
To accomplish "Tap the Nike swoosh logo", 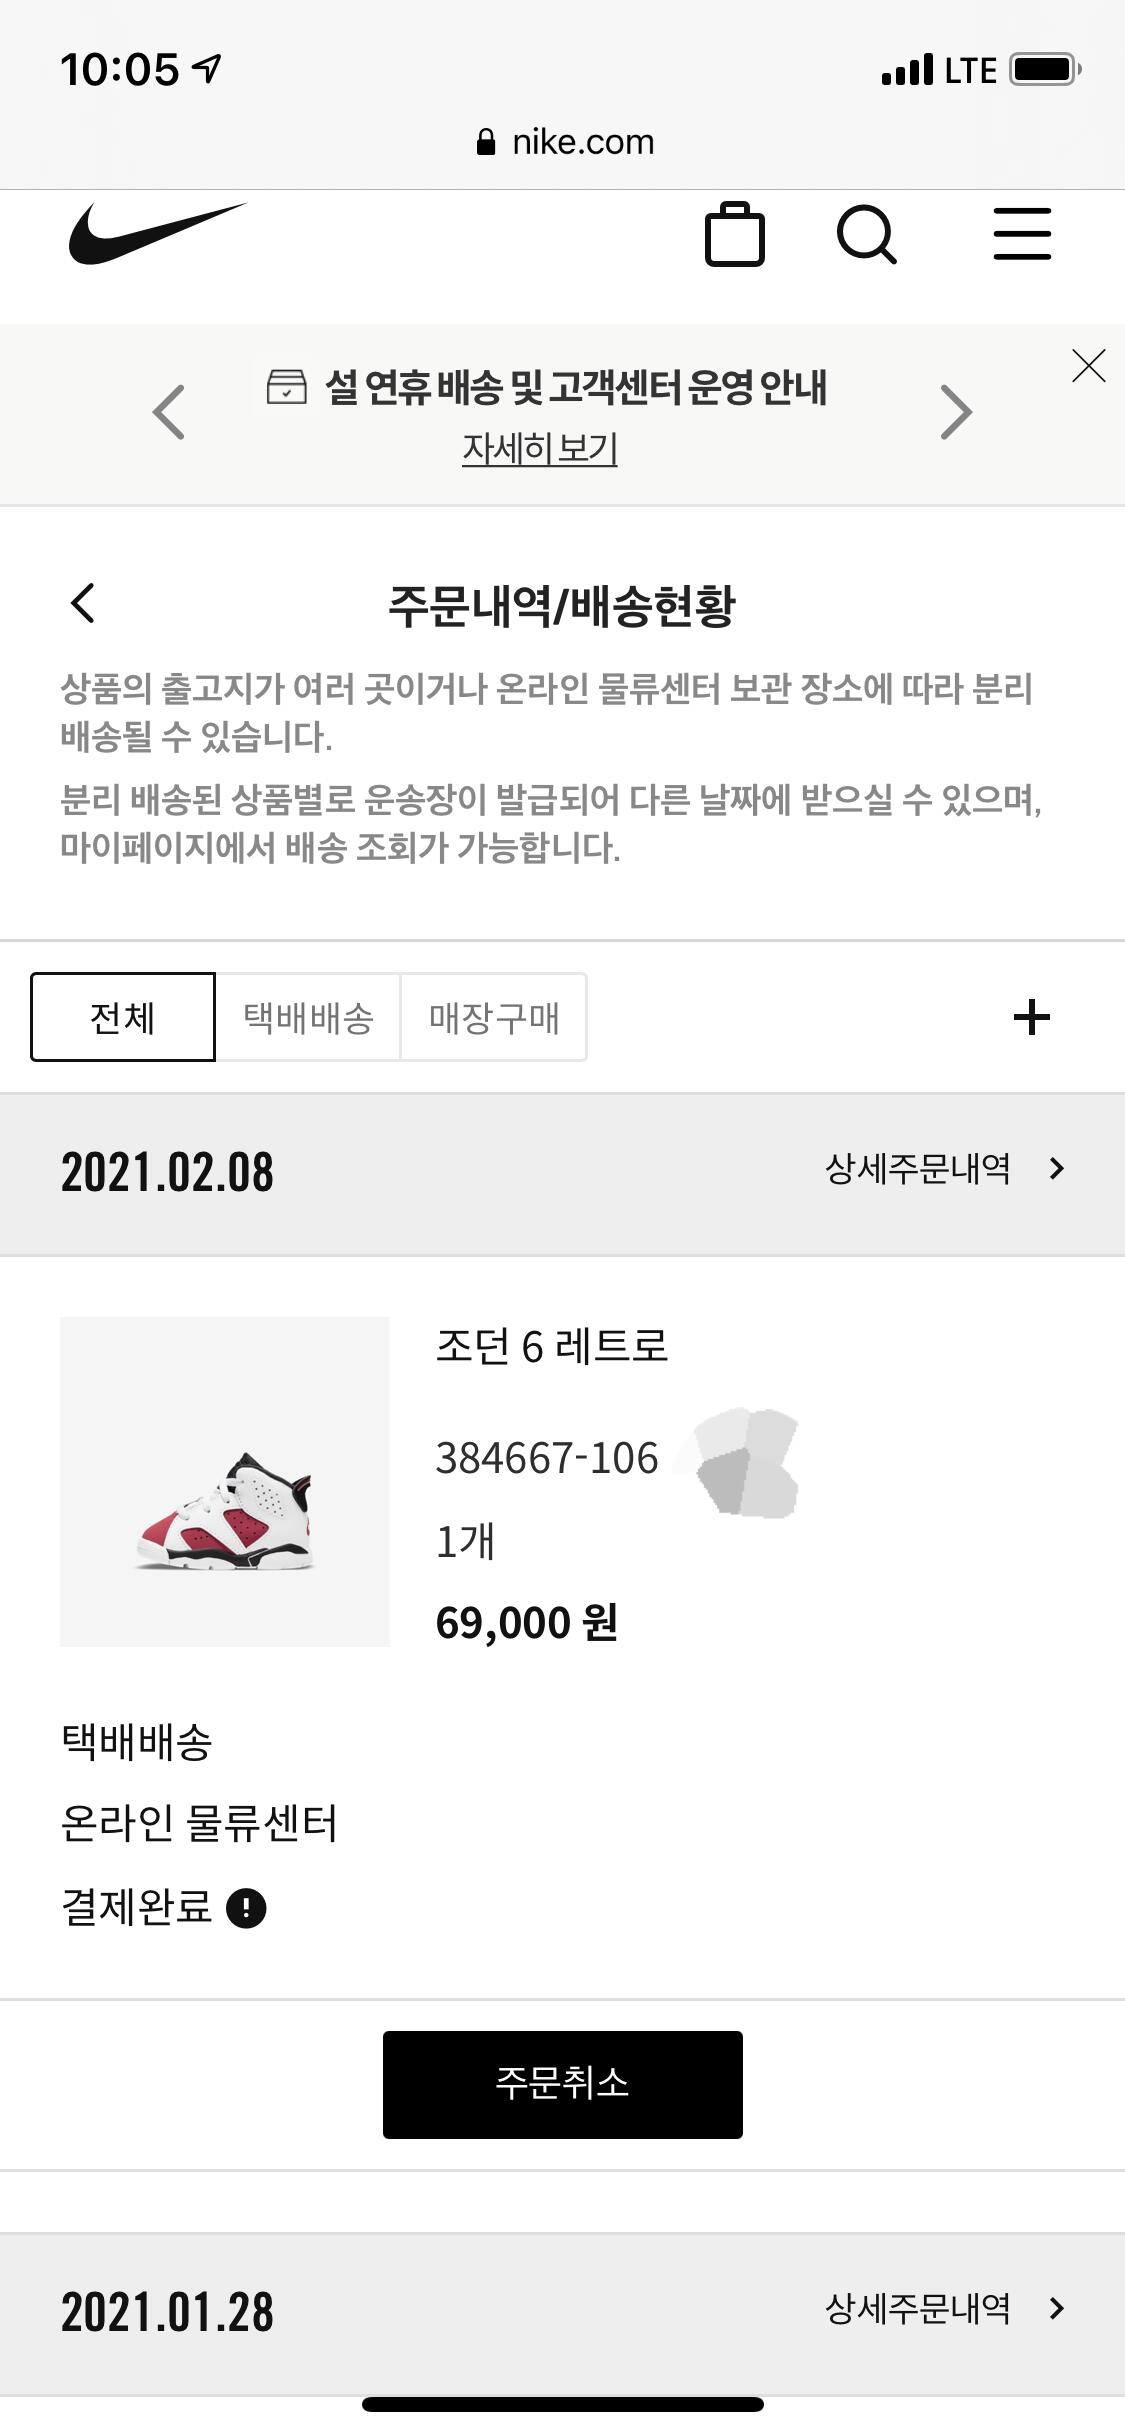I will 157,235.
